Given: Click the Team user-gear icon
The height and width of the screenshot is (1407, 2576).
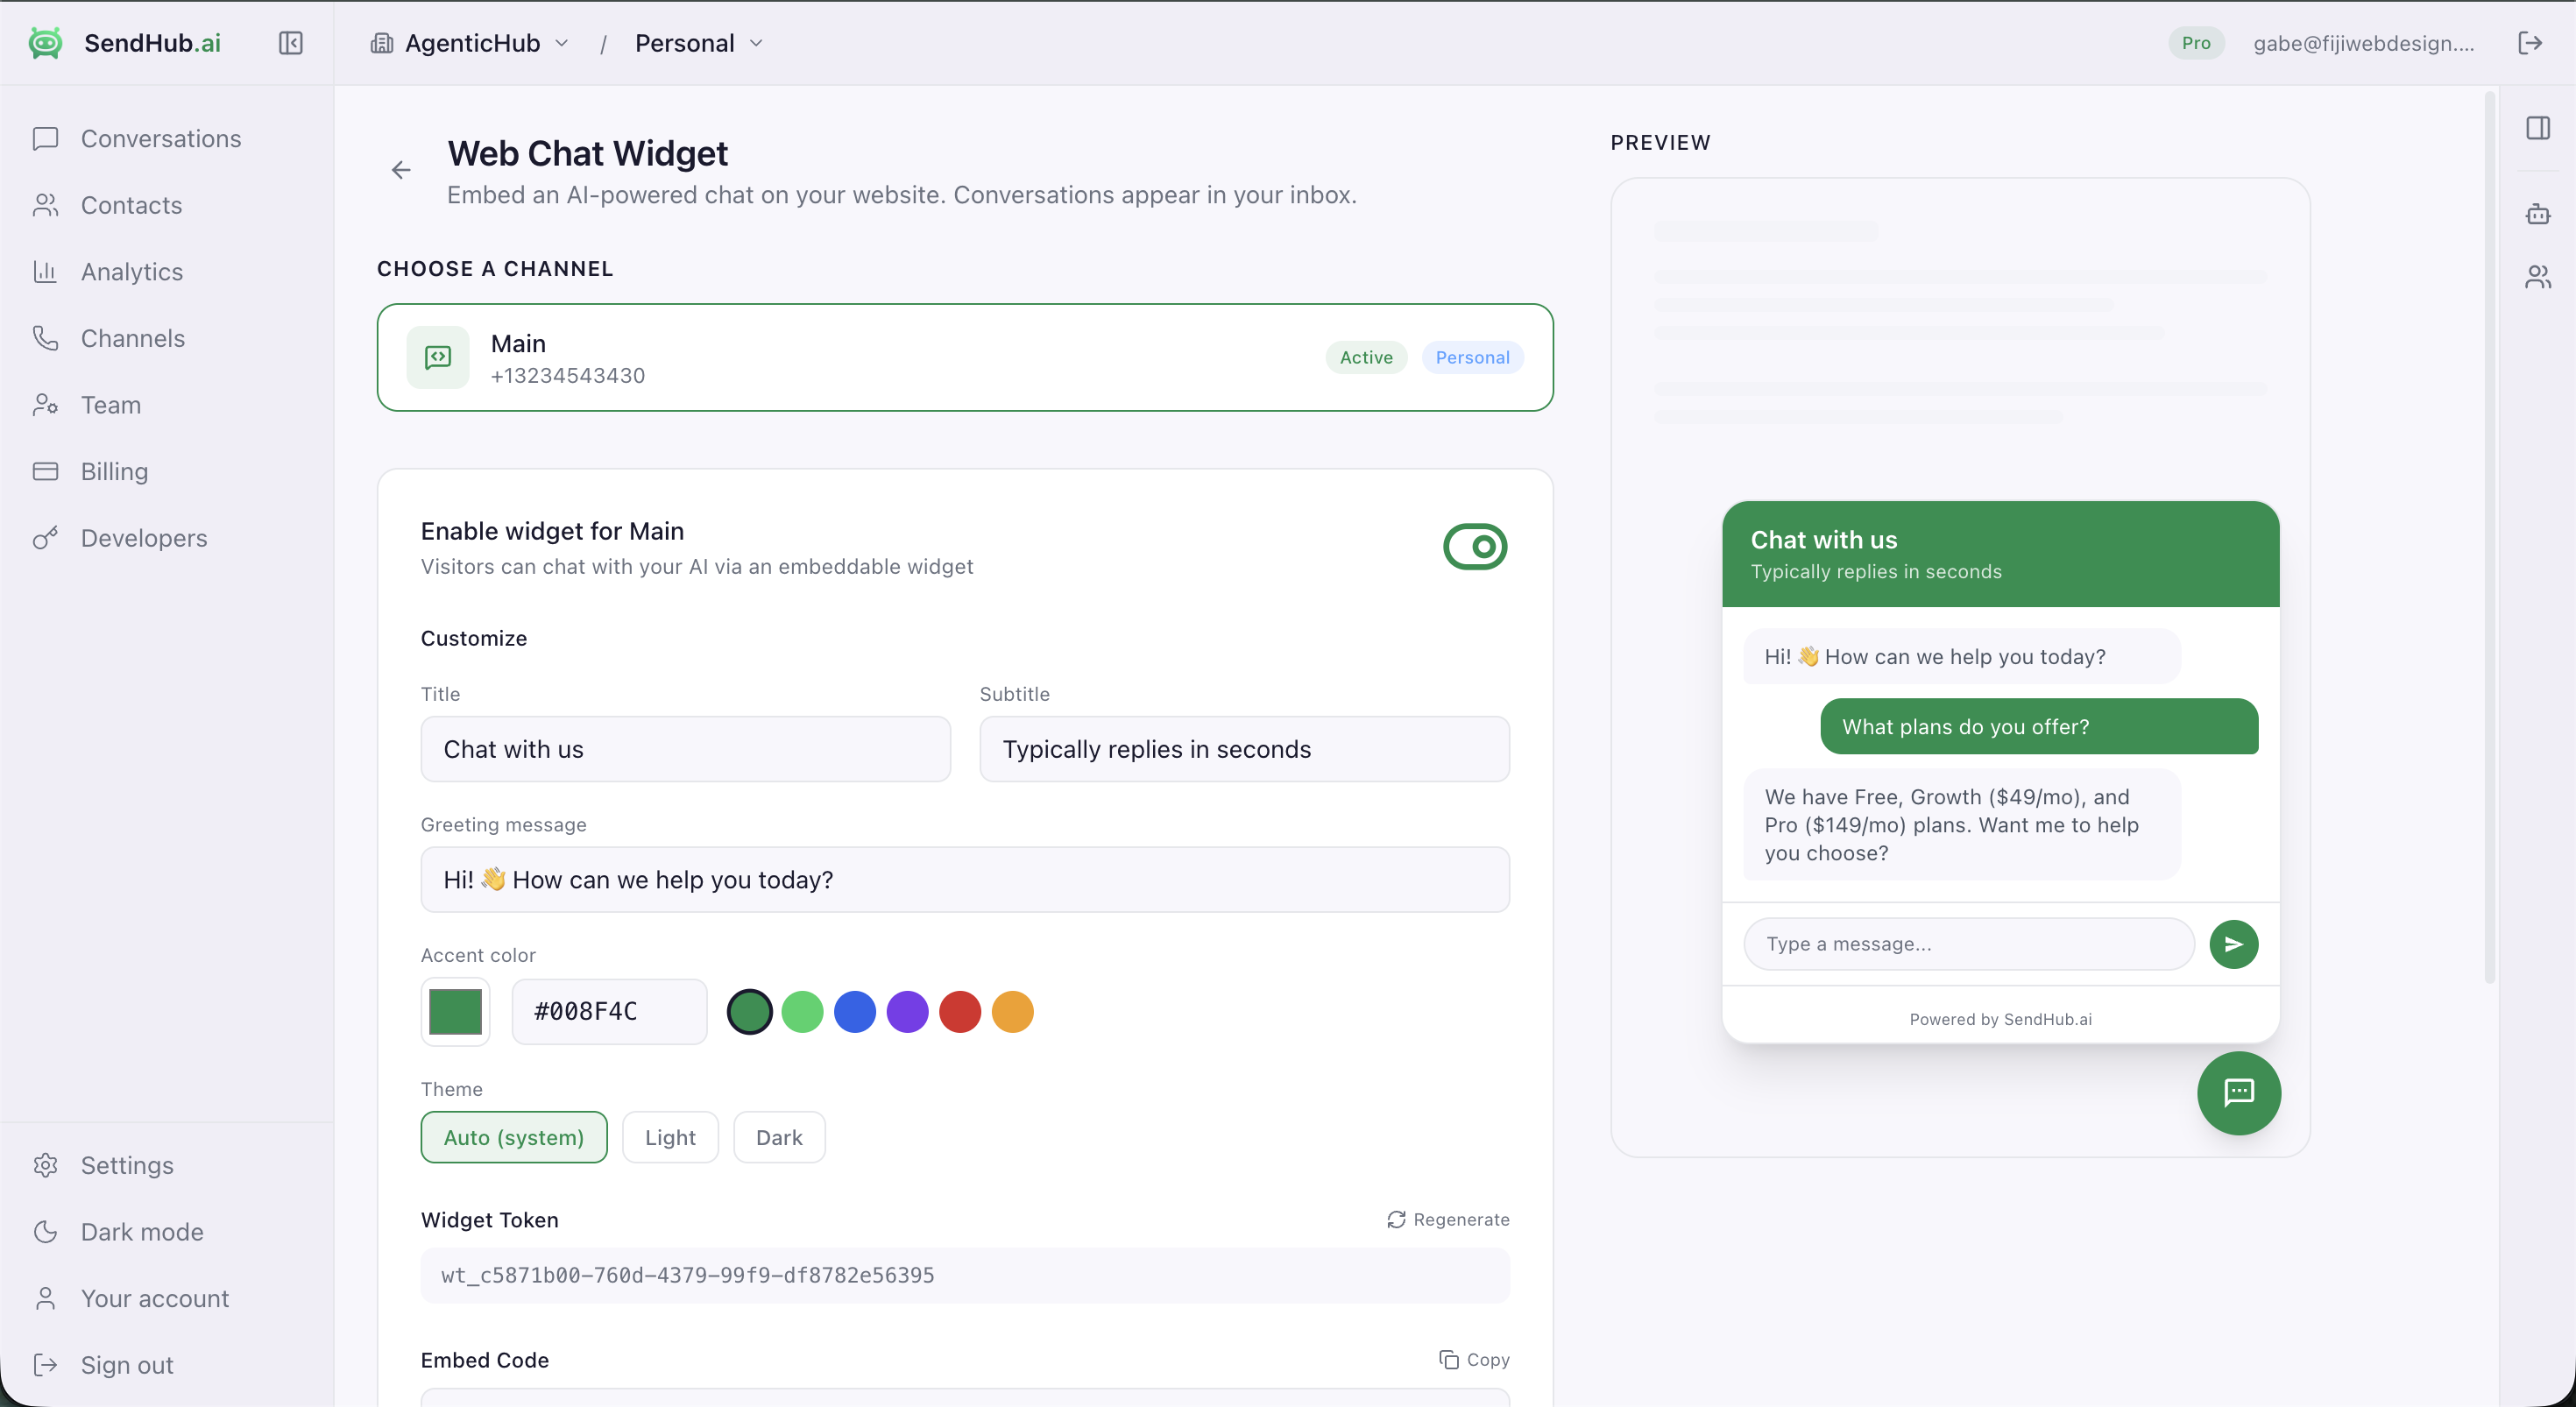Looking at the screenshot, I should coord(46,405).
